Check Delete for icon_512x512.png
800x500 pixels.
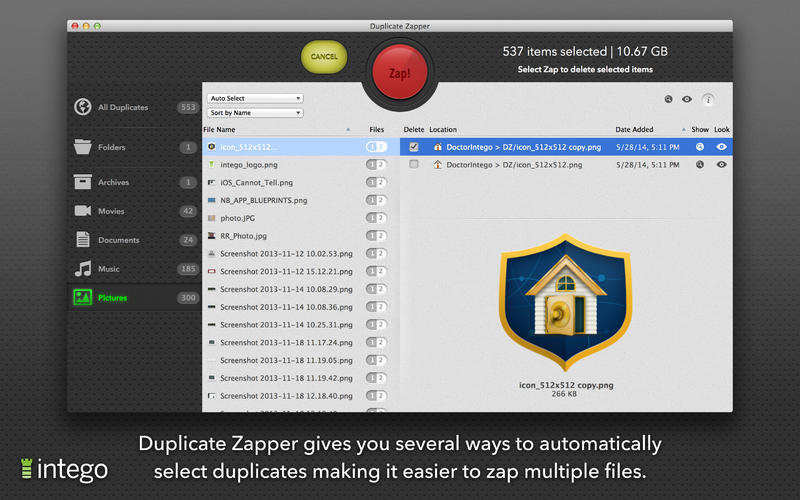[414, 164]
